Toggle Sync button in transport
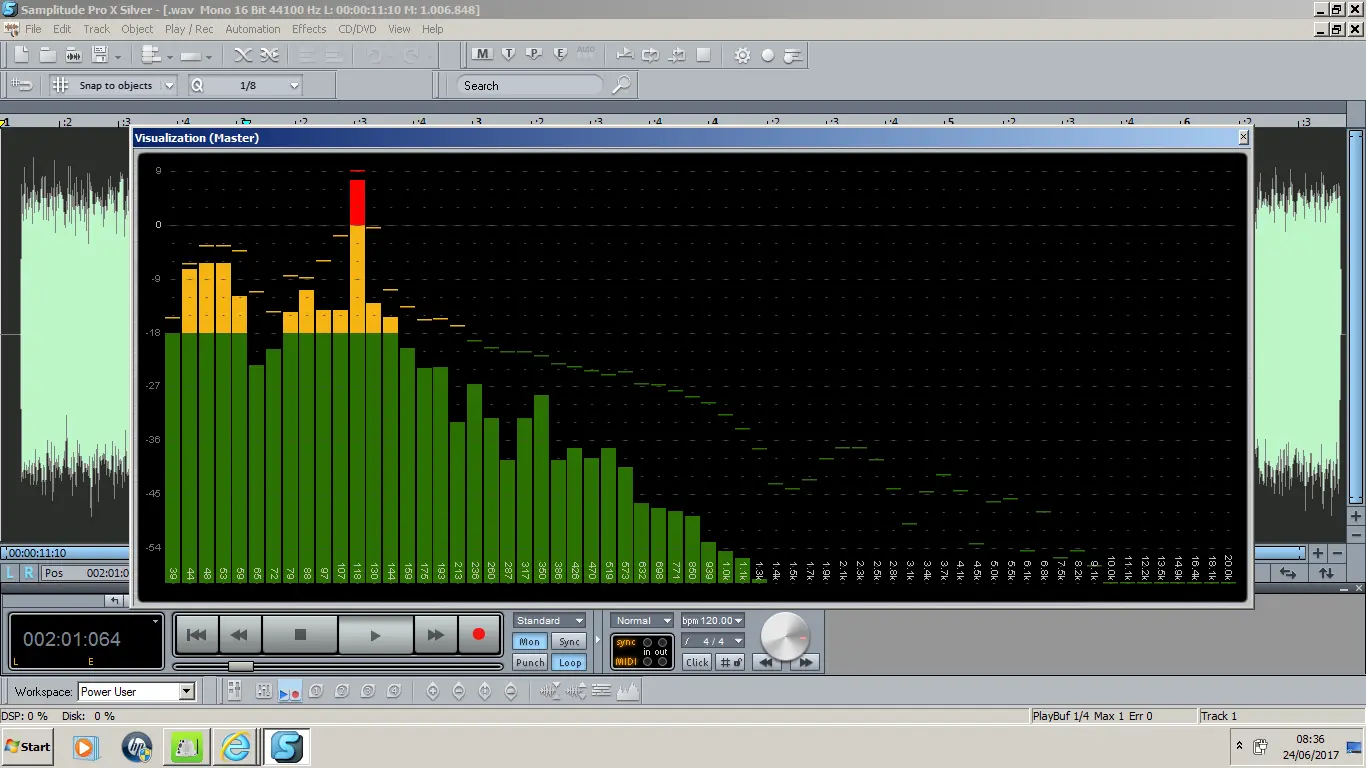1366x768 pixels. click(569, 642)
